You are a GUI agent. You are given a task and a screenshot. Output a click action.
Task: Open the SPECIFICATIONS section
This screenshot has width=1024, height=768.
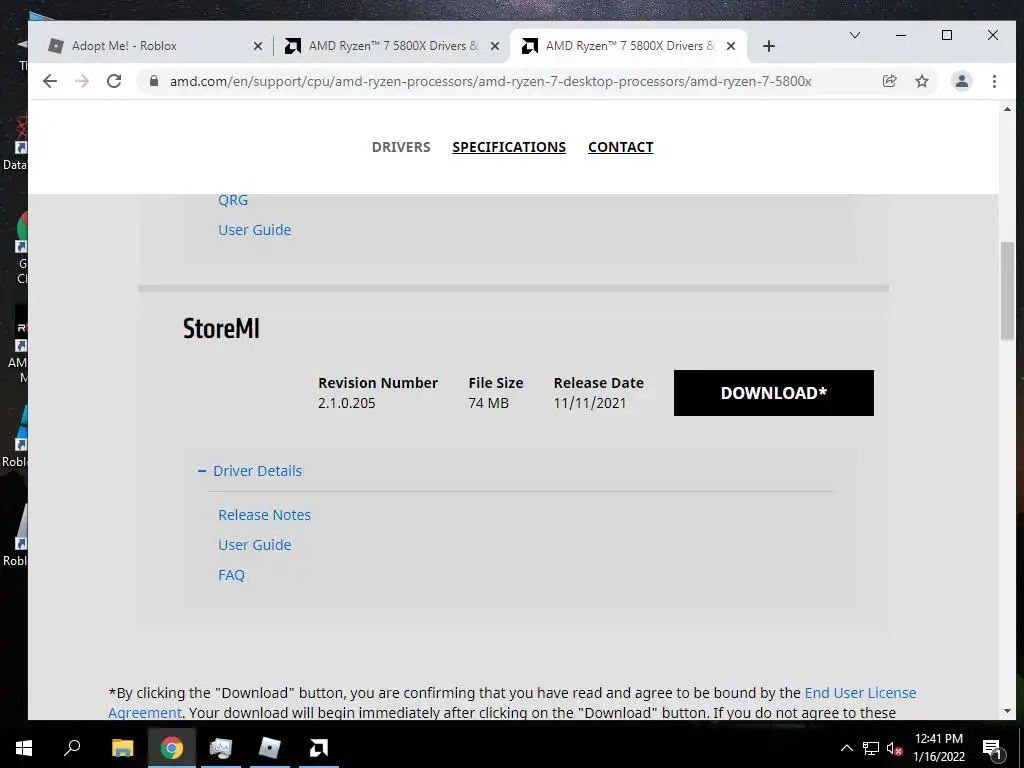coord(509,147)
